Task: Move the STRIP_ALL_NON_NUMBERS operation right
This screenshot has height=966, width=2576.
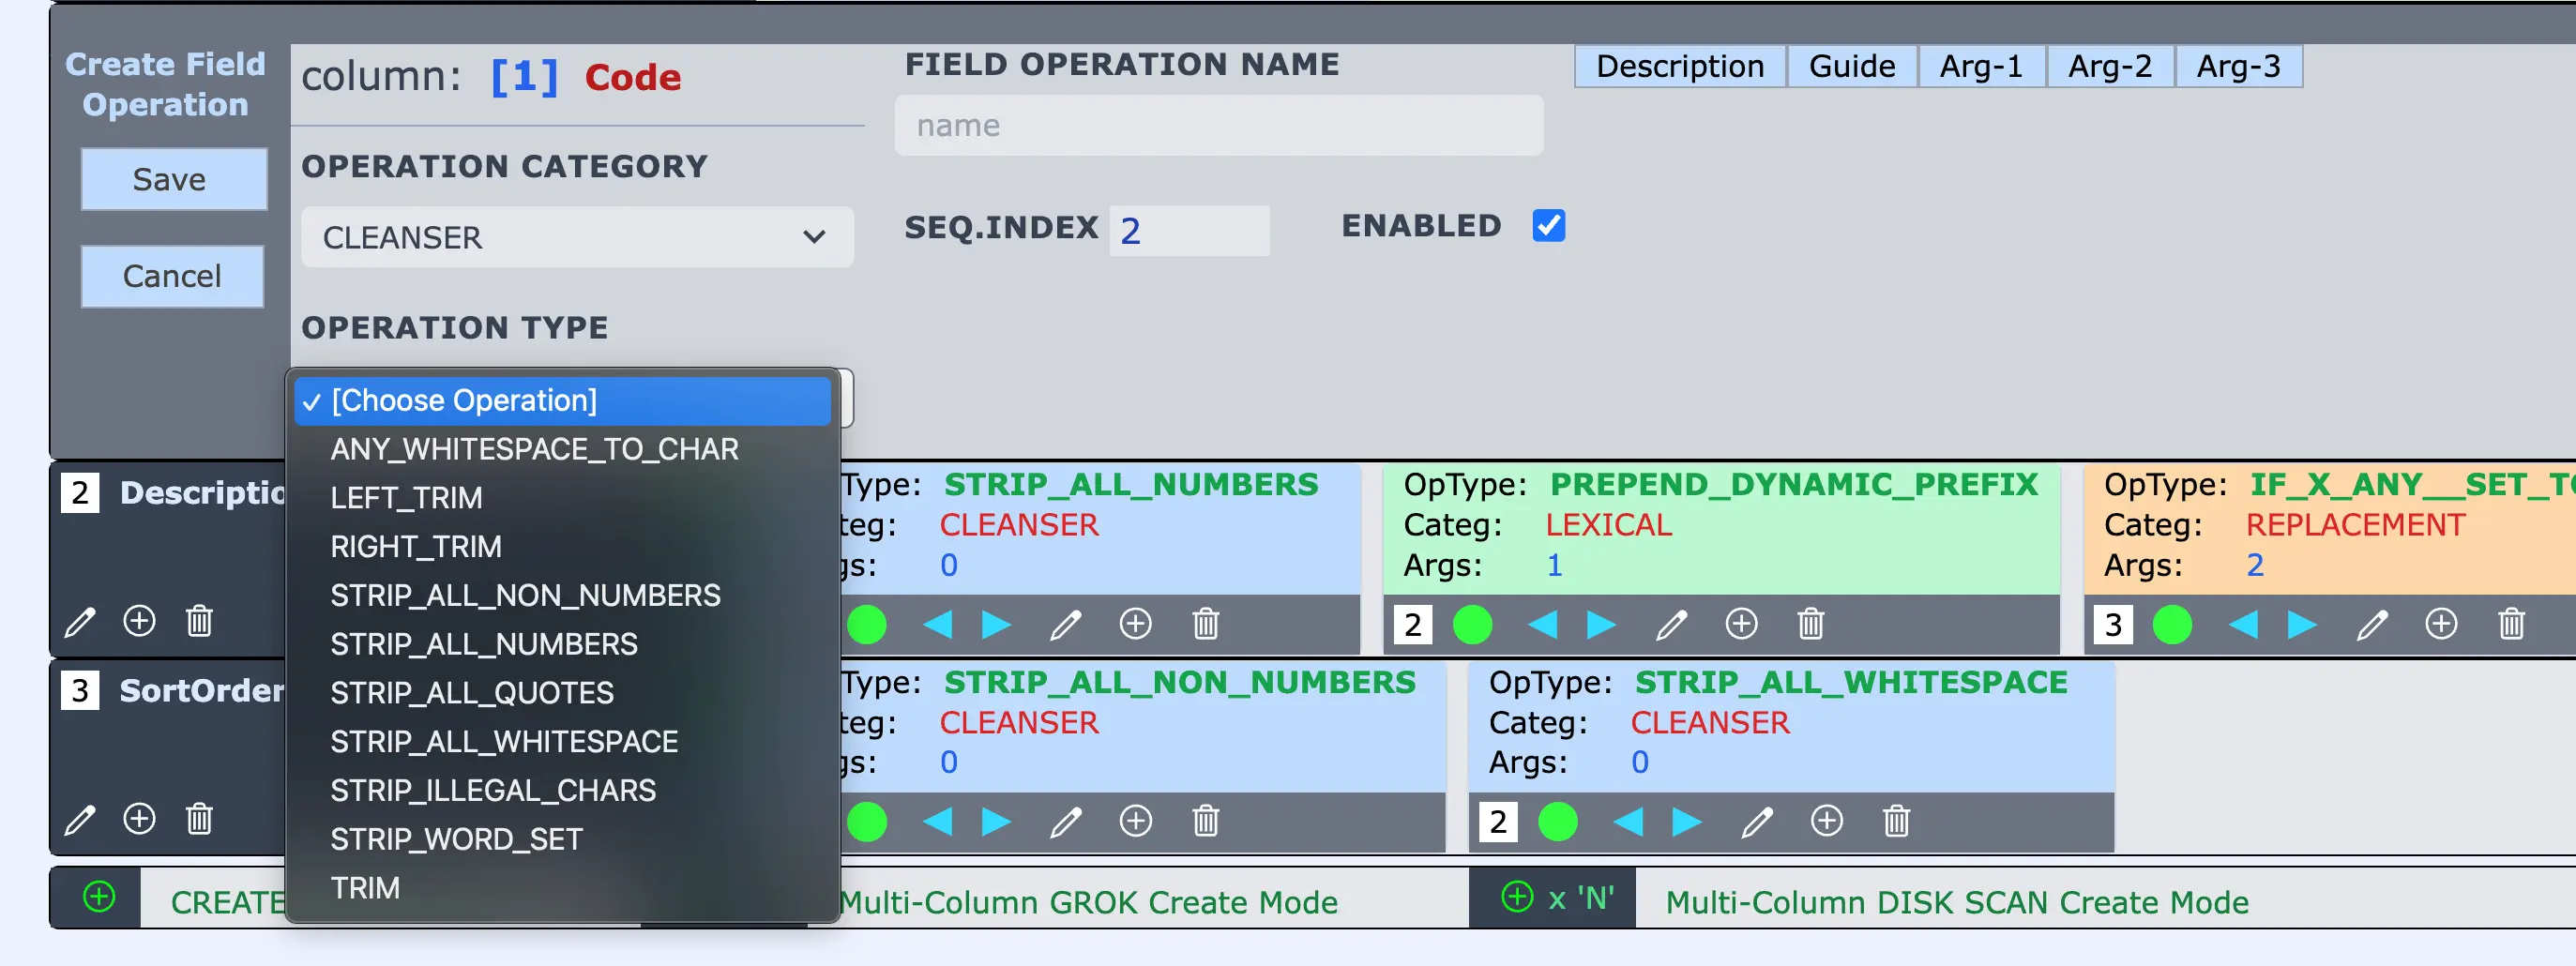Action: tap(996, 822)
